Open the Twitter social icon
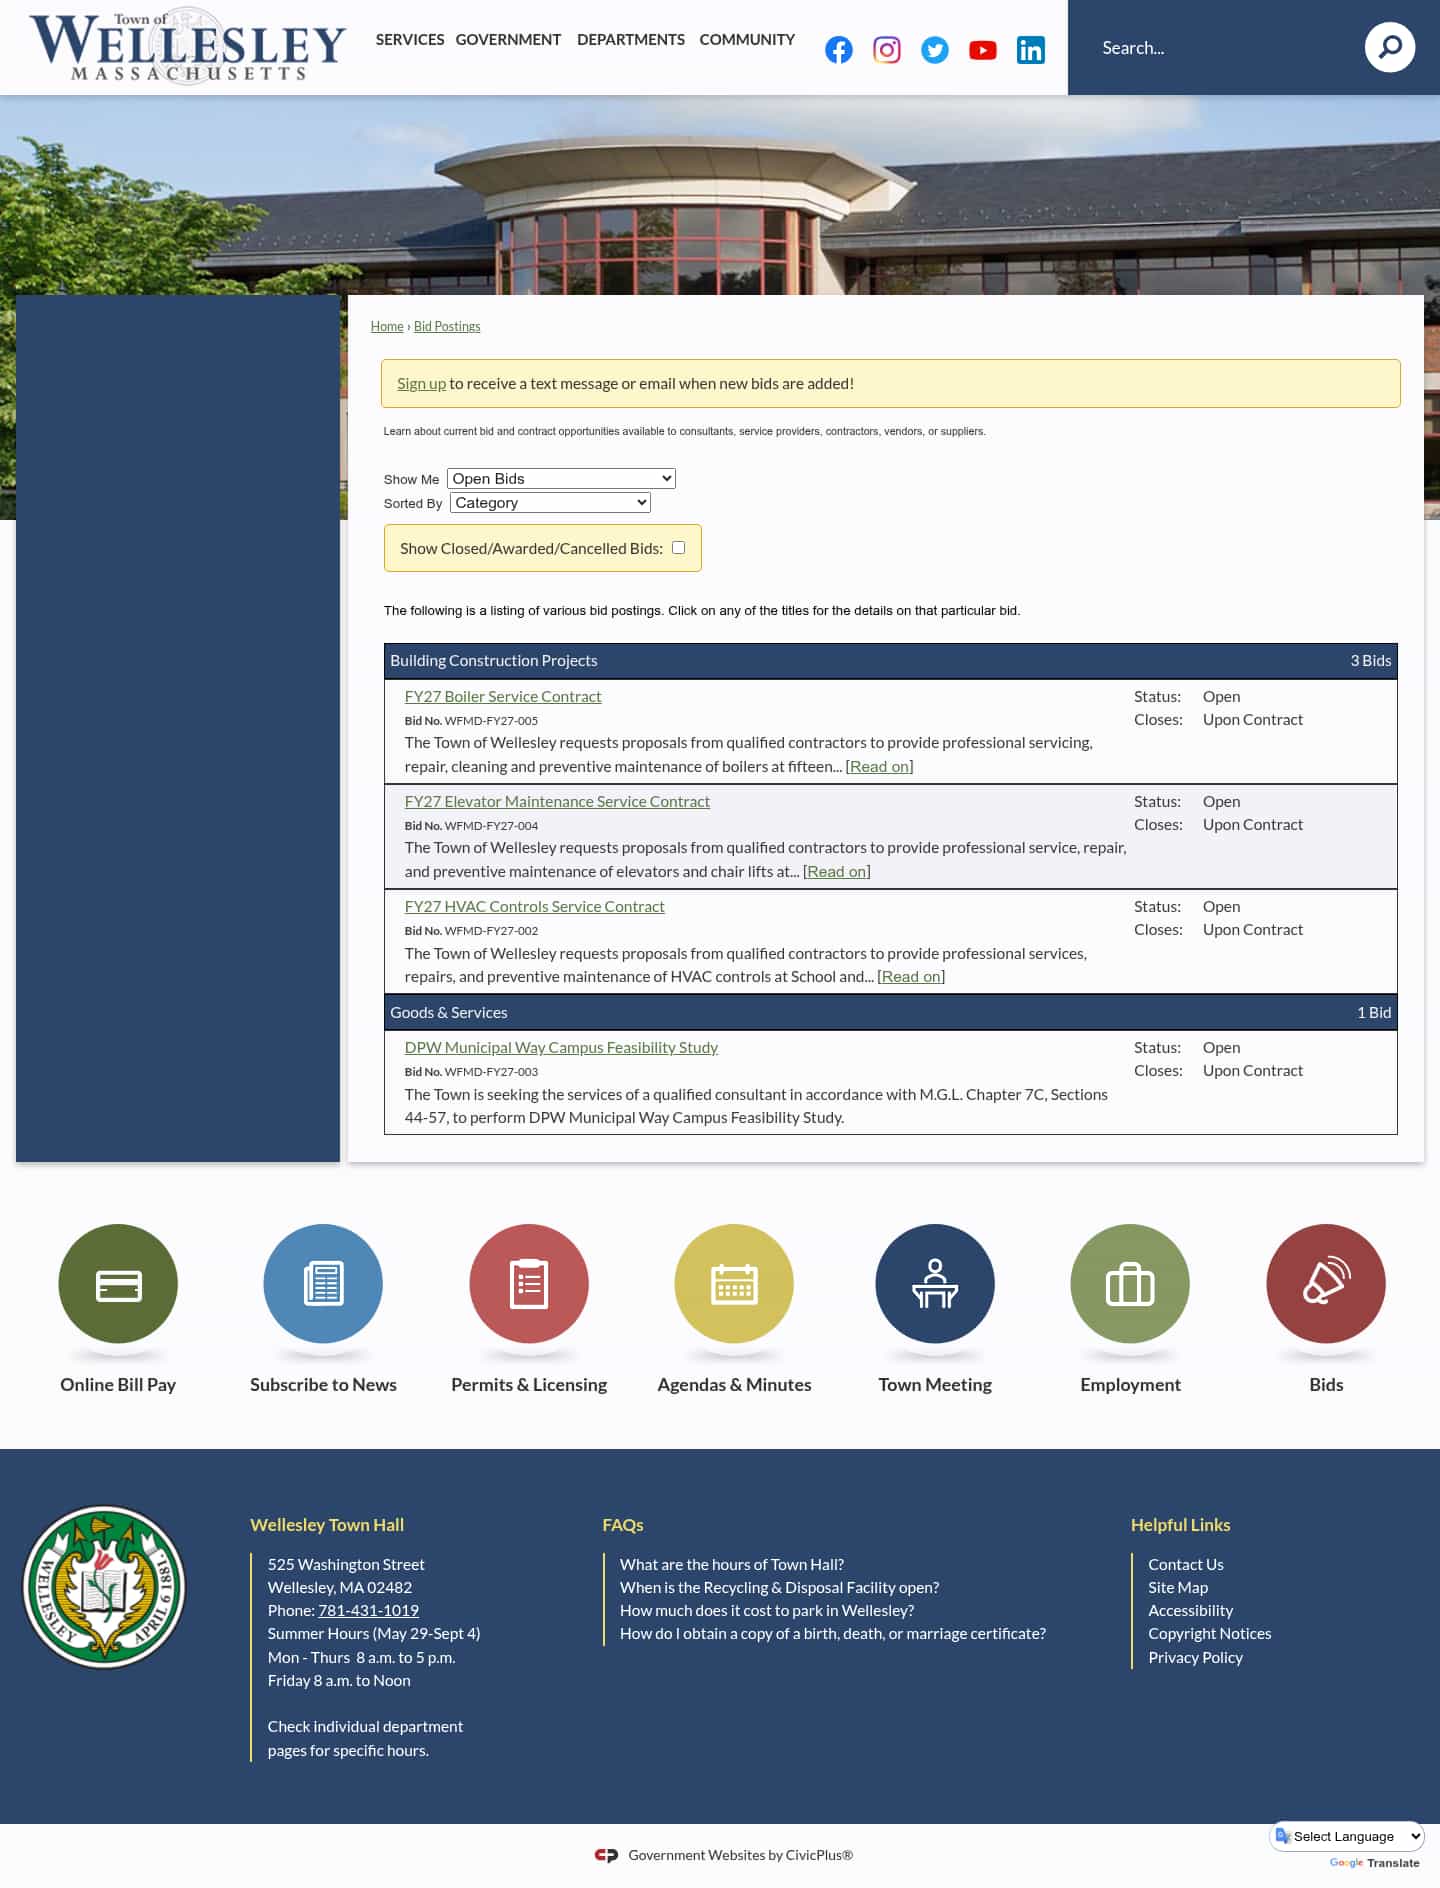Viewport: 1440px width, 1888px height. click(935, 50)
